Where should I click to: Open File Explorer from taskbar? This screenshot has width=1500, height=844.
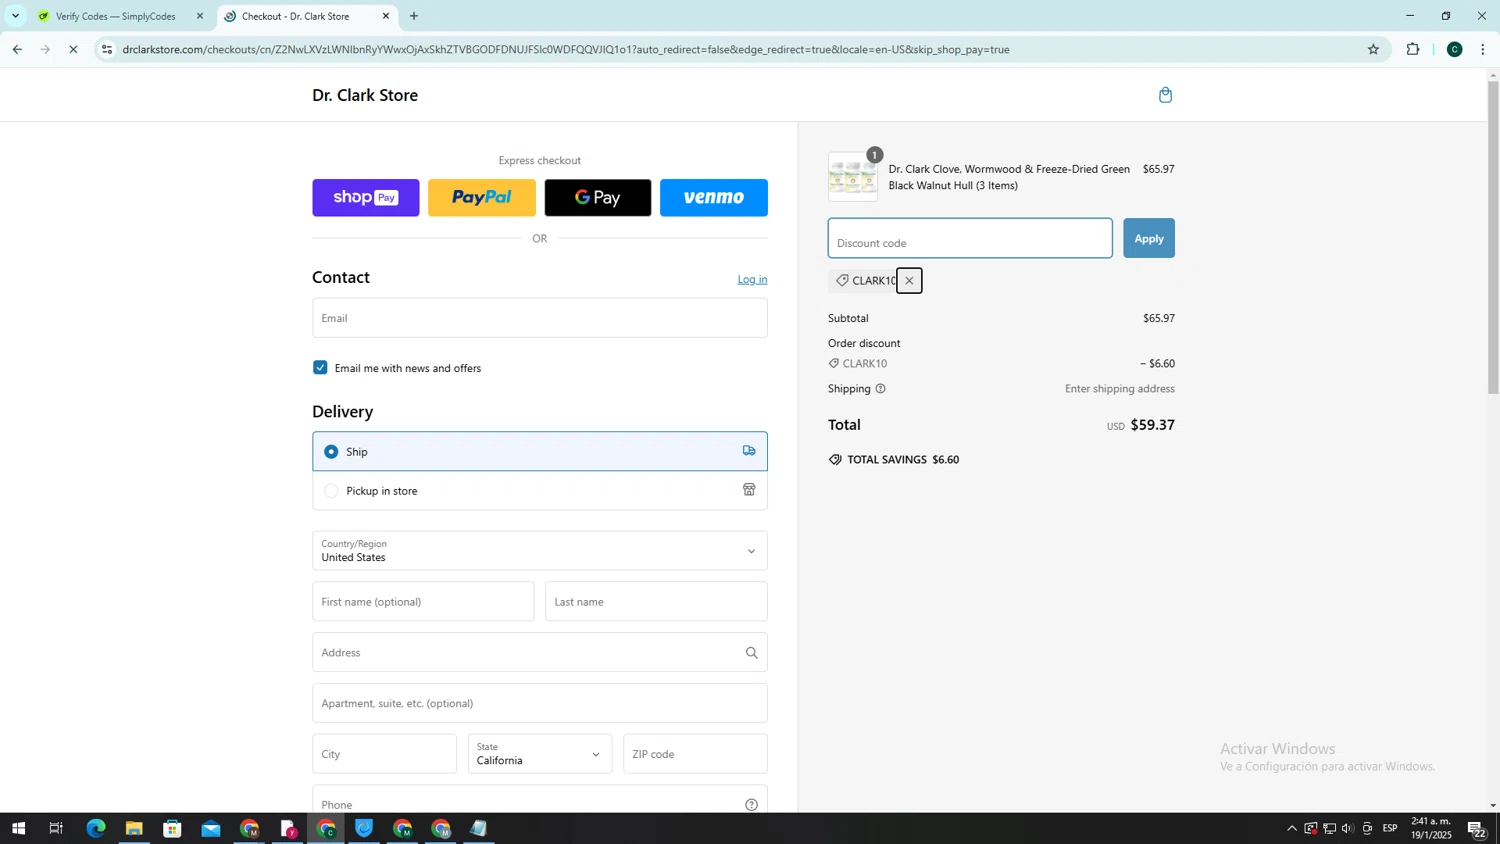click(134, 829)
